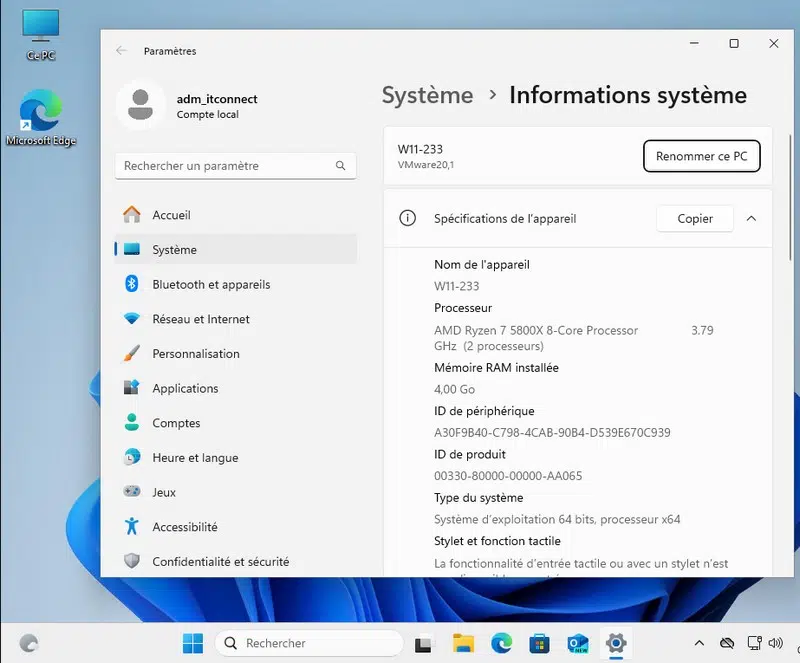The height and width of the screenshot is (663, 800).
Task: Click the Renommer ce PC button
Action: pyautogui.click(x=701, y=156)
